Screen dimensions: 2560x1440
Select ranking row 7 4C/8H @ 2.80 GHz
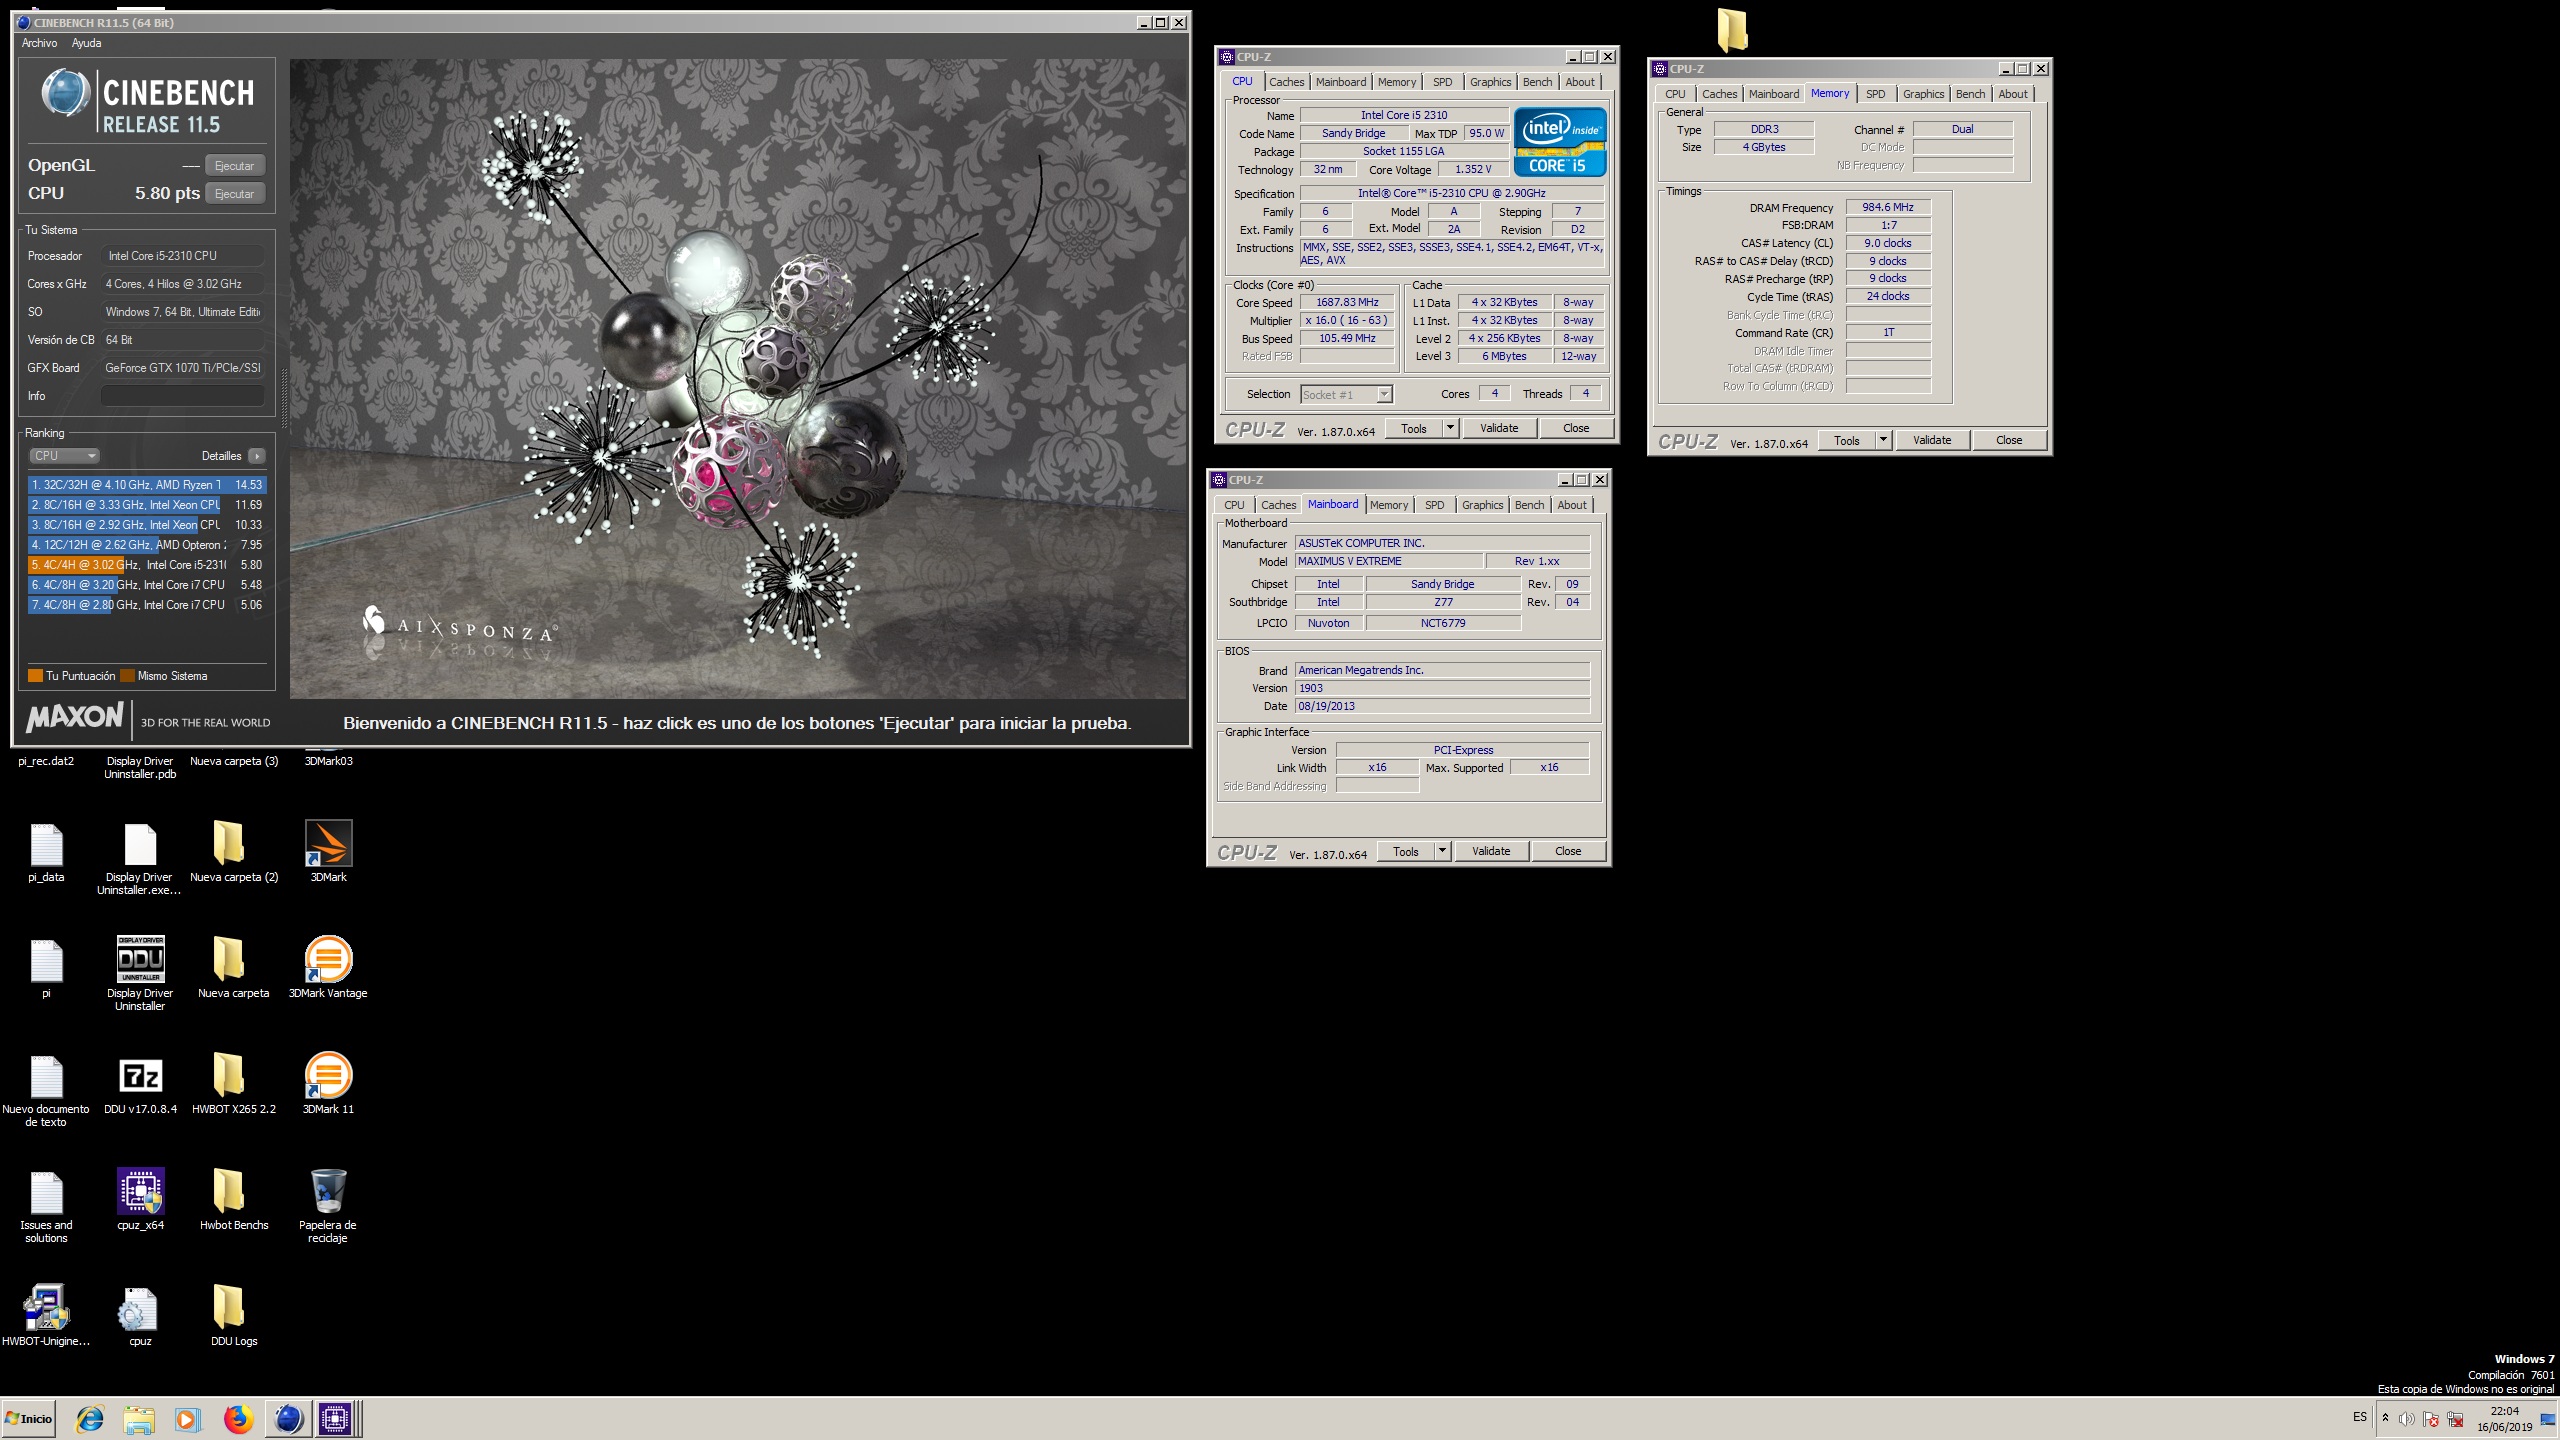coord(147,605)
